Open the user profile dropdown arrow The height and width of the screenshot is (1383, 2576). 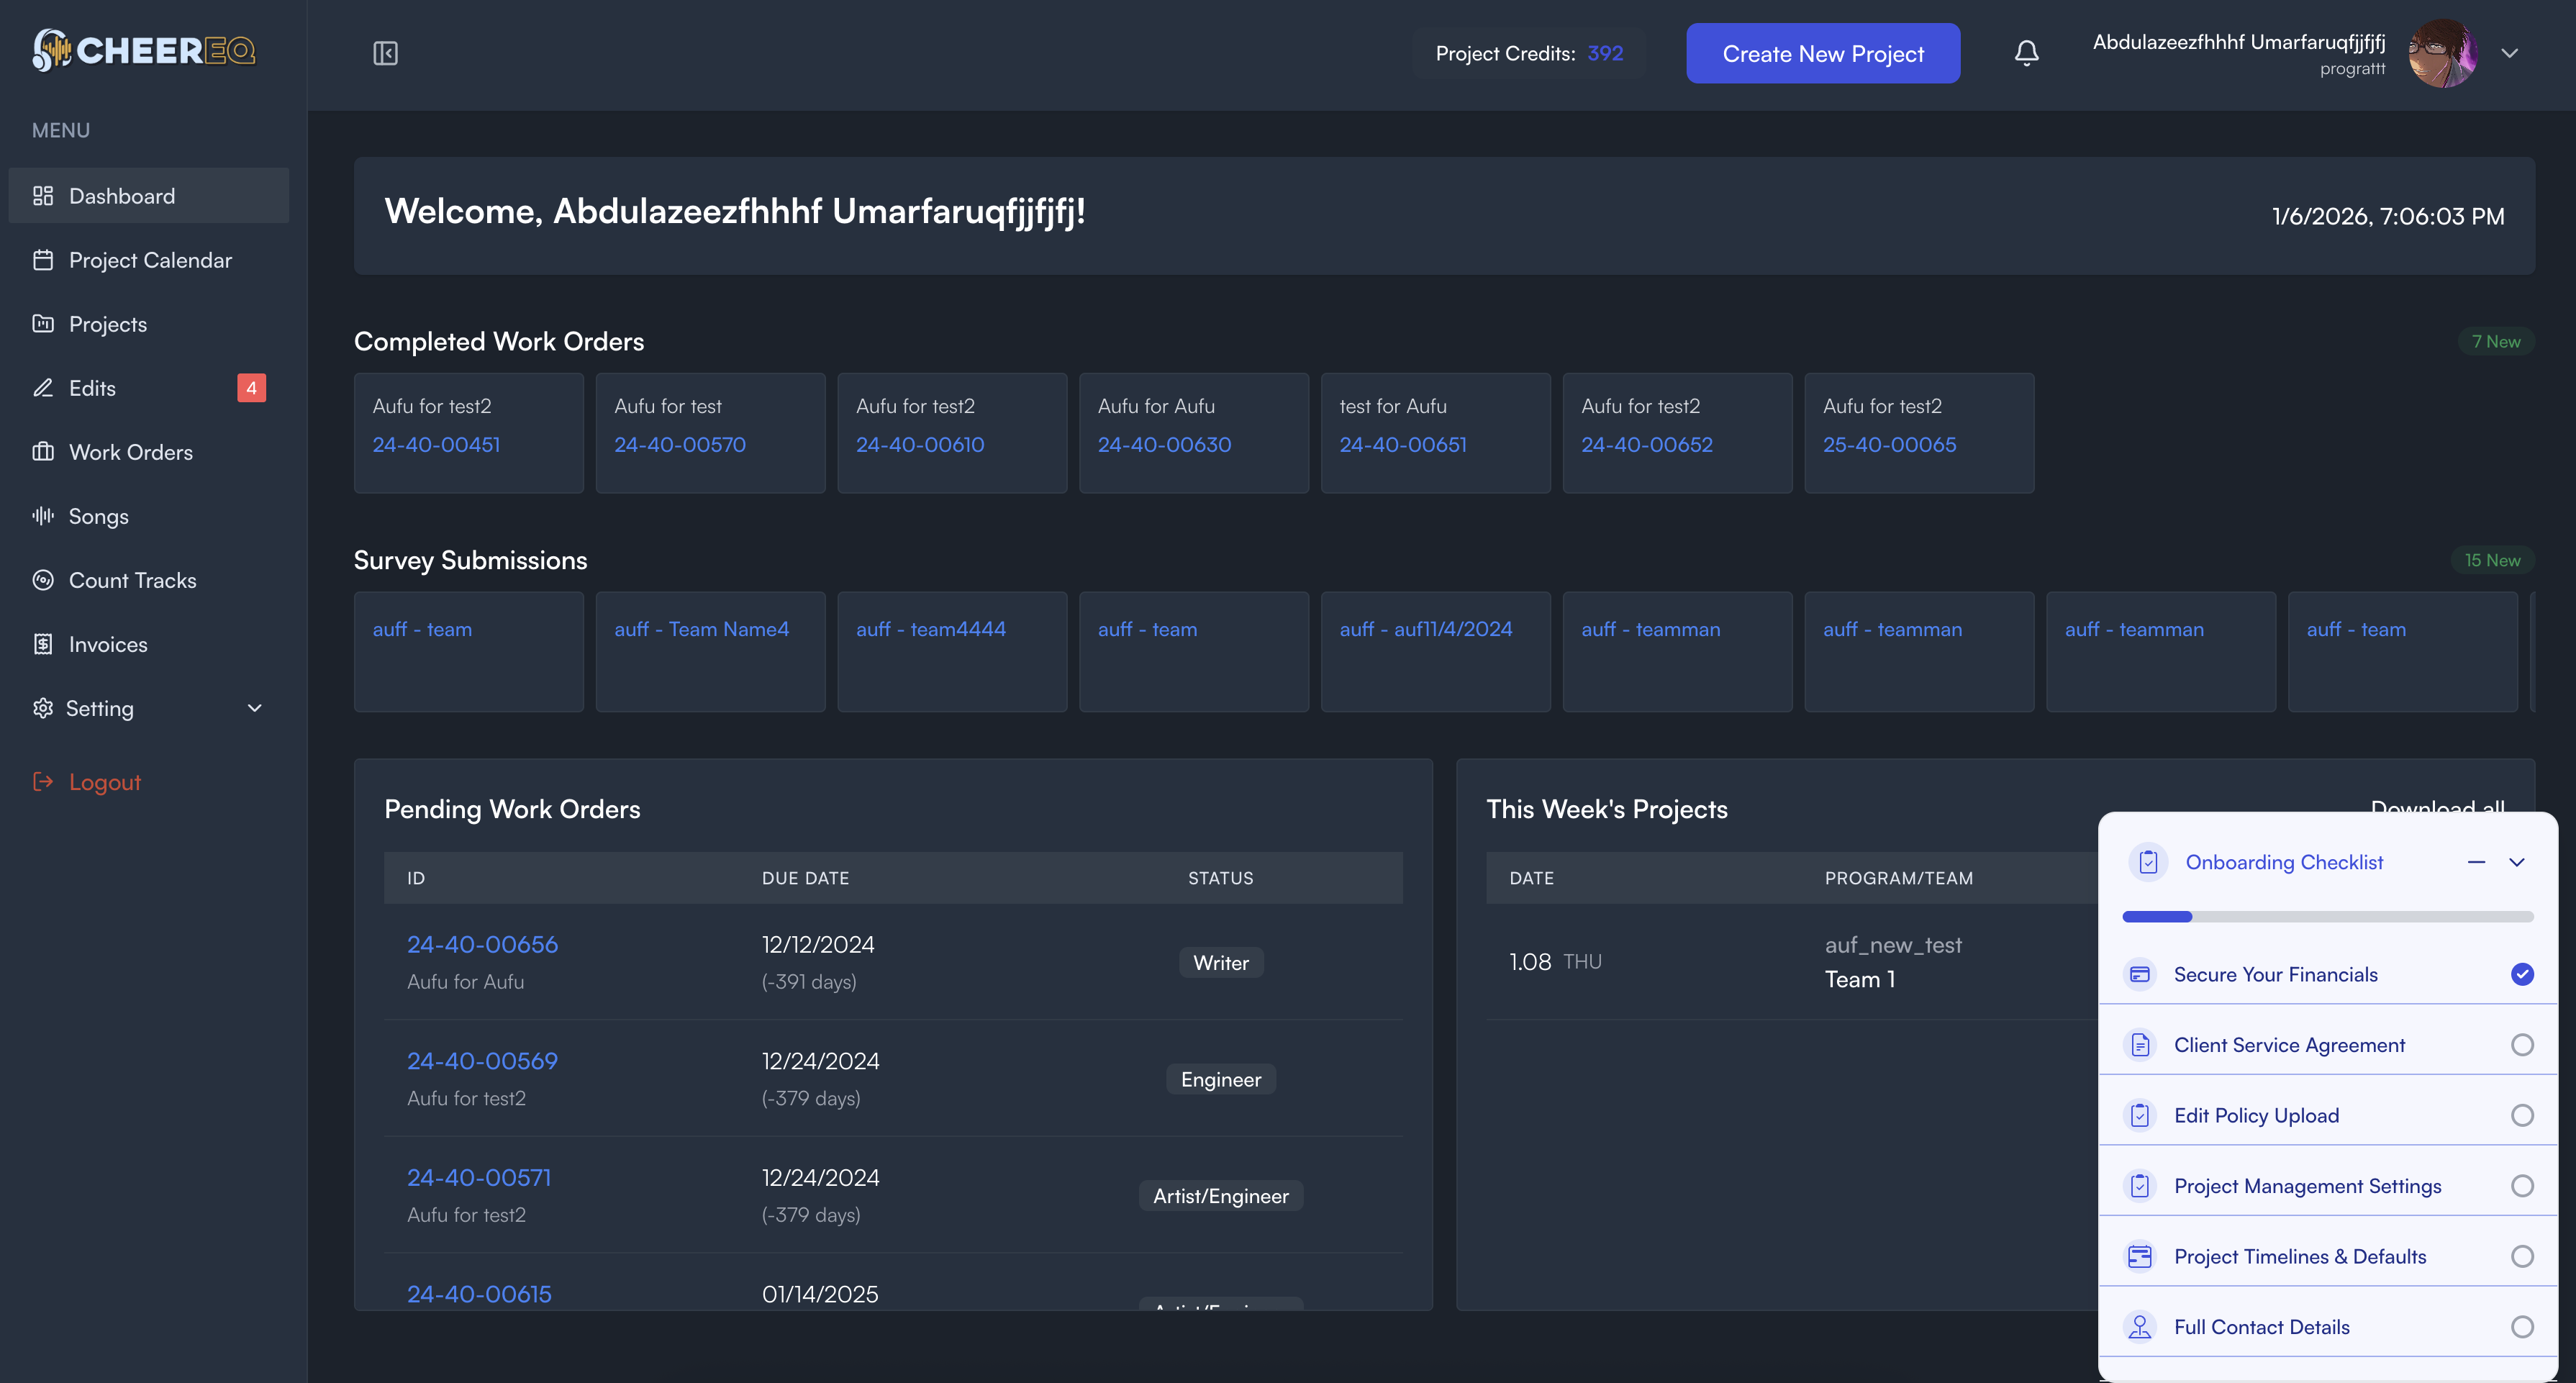click(2509, 53)
